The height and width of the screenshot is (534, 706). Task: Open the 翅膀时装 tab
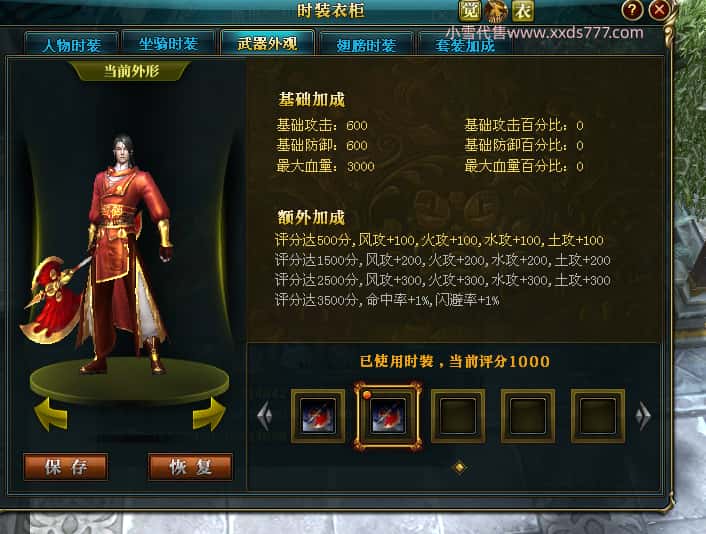(366, 44)
